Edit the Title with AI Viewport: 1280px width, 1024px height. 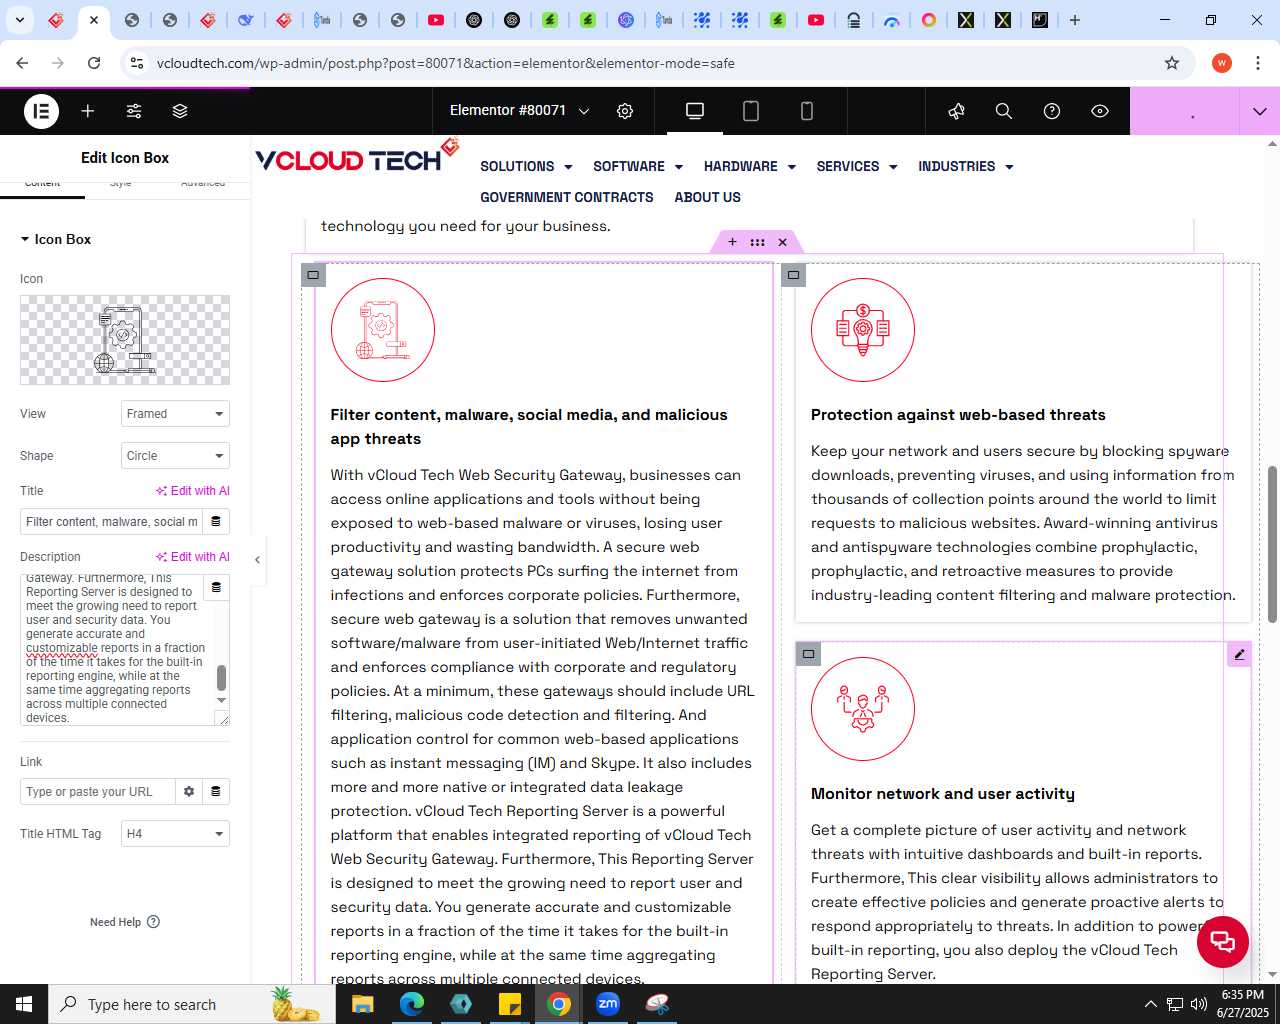(193, 491)
